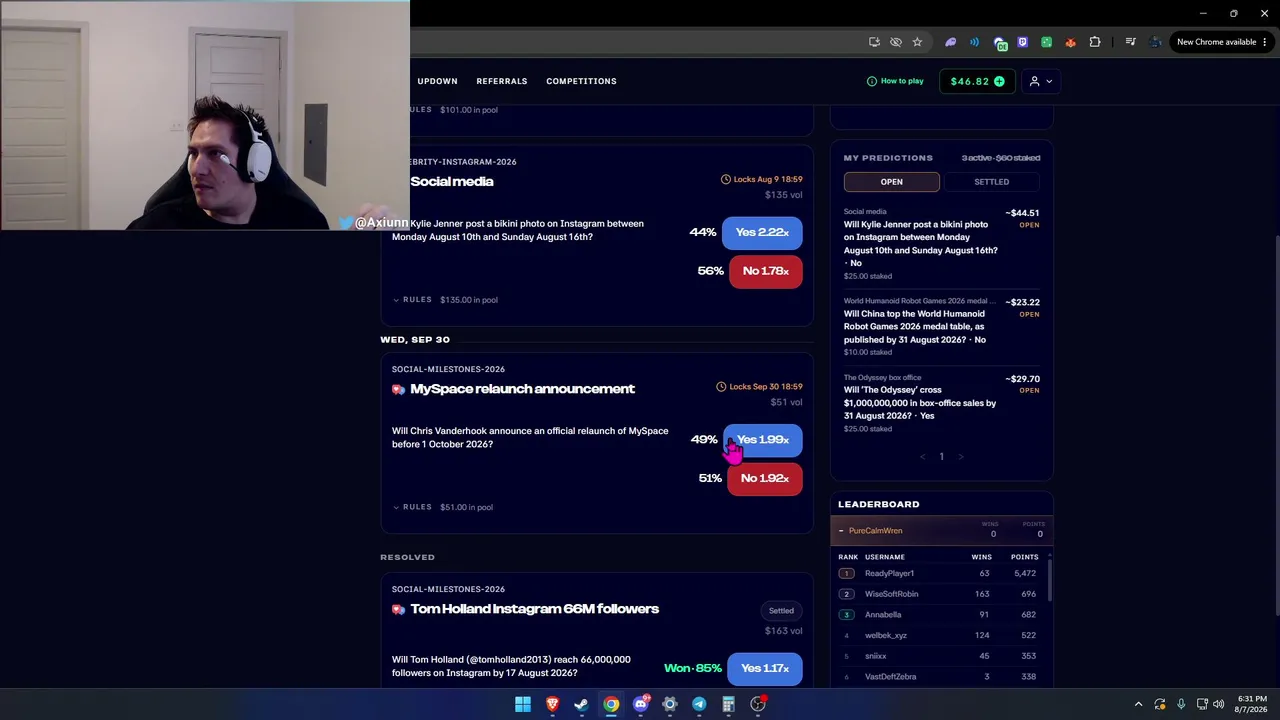The image size is (1280, 720).
Task: Open the MetaMask fox extension
Action: (1070, 42)
